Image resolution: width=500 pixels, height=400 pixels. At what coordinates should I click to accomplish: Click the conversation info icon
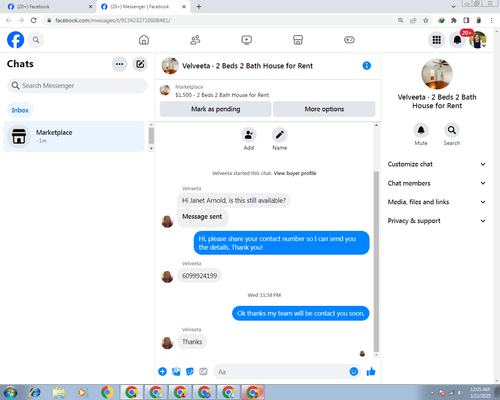pyautogui.click(x=366, y=66)
